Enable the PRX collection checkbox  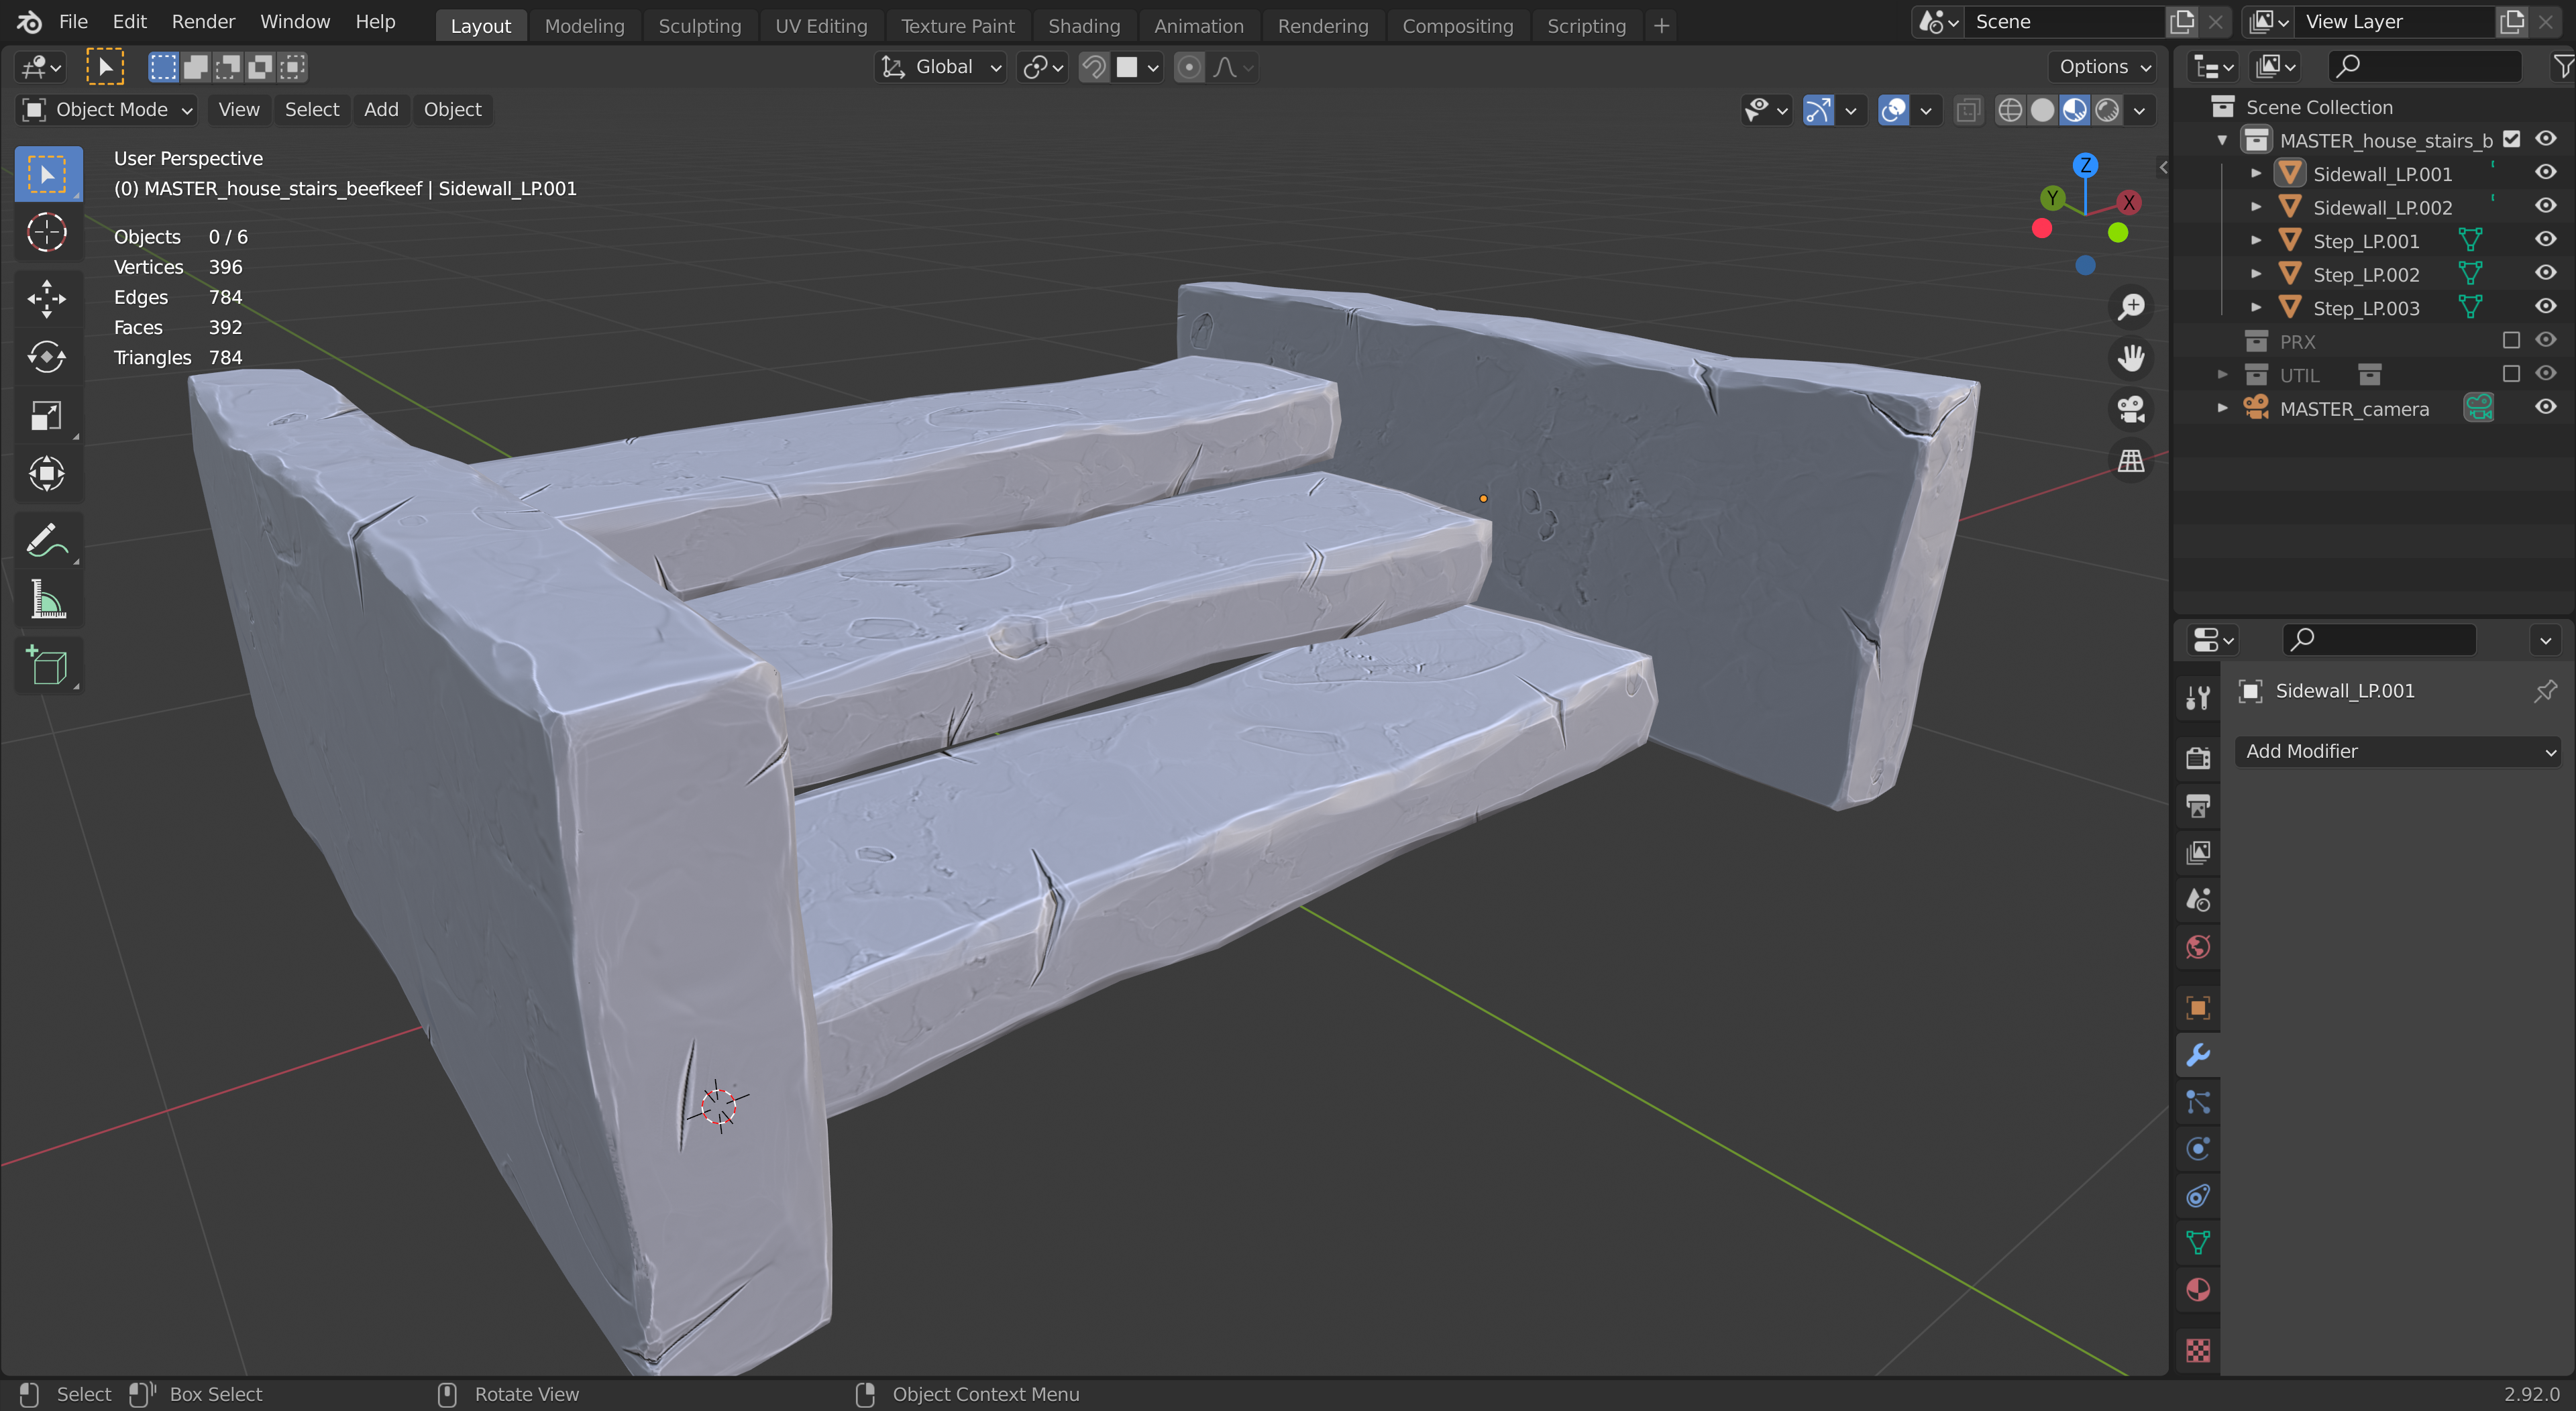(x=2510, y=341)
